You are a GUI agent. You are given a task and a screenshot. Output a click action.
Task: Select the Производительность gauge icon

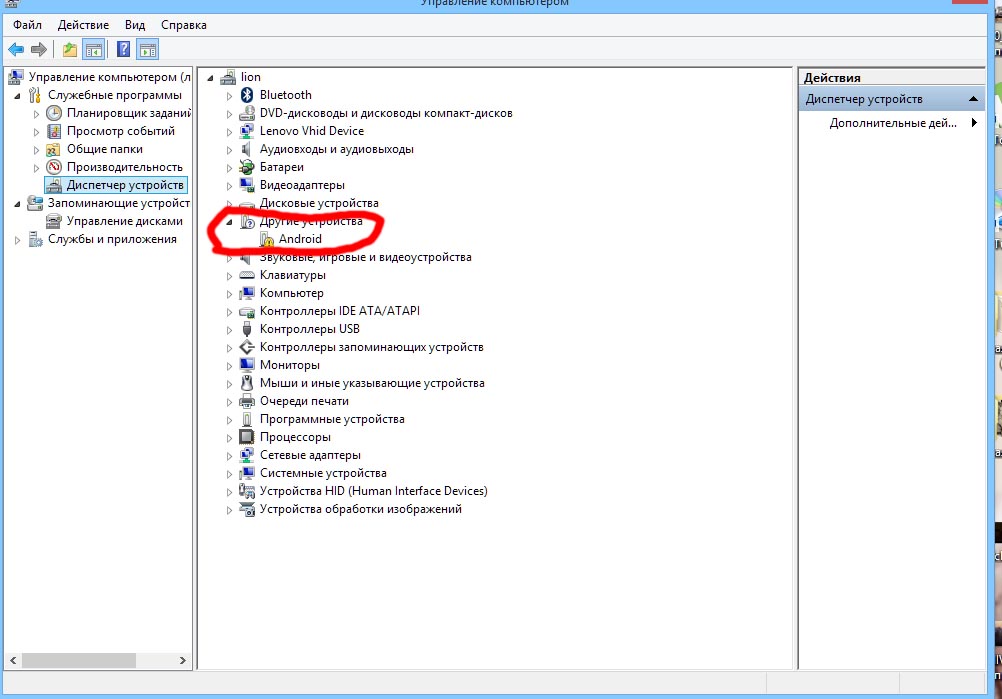point(54,167)
